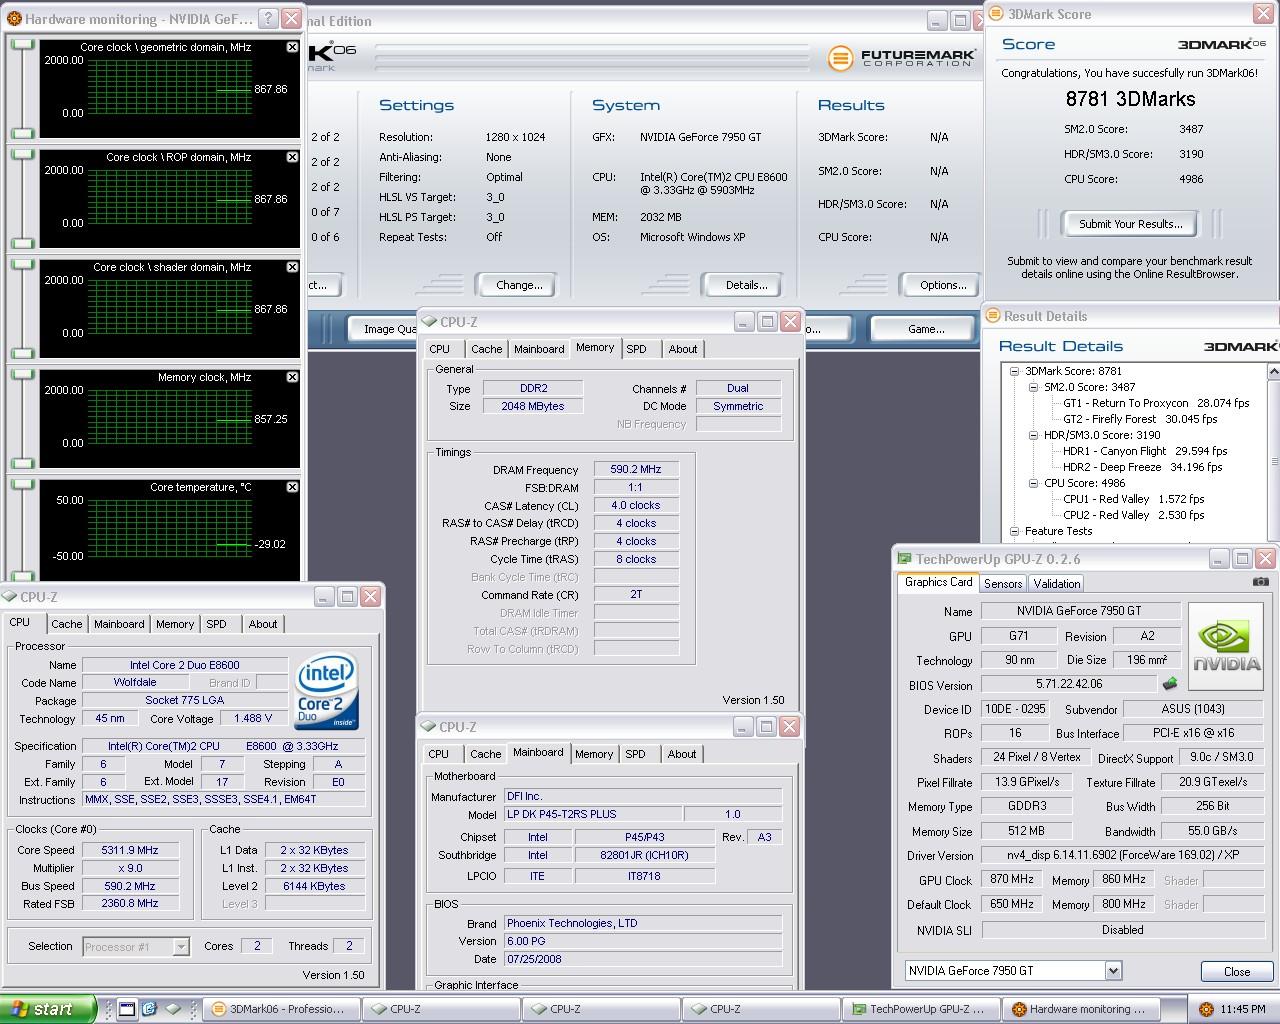The image size is (1280, 1024).
Task: Open the GPU-Z graphics card dropdown
Action: [x=1113, y=971]
